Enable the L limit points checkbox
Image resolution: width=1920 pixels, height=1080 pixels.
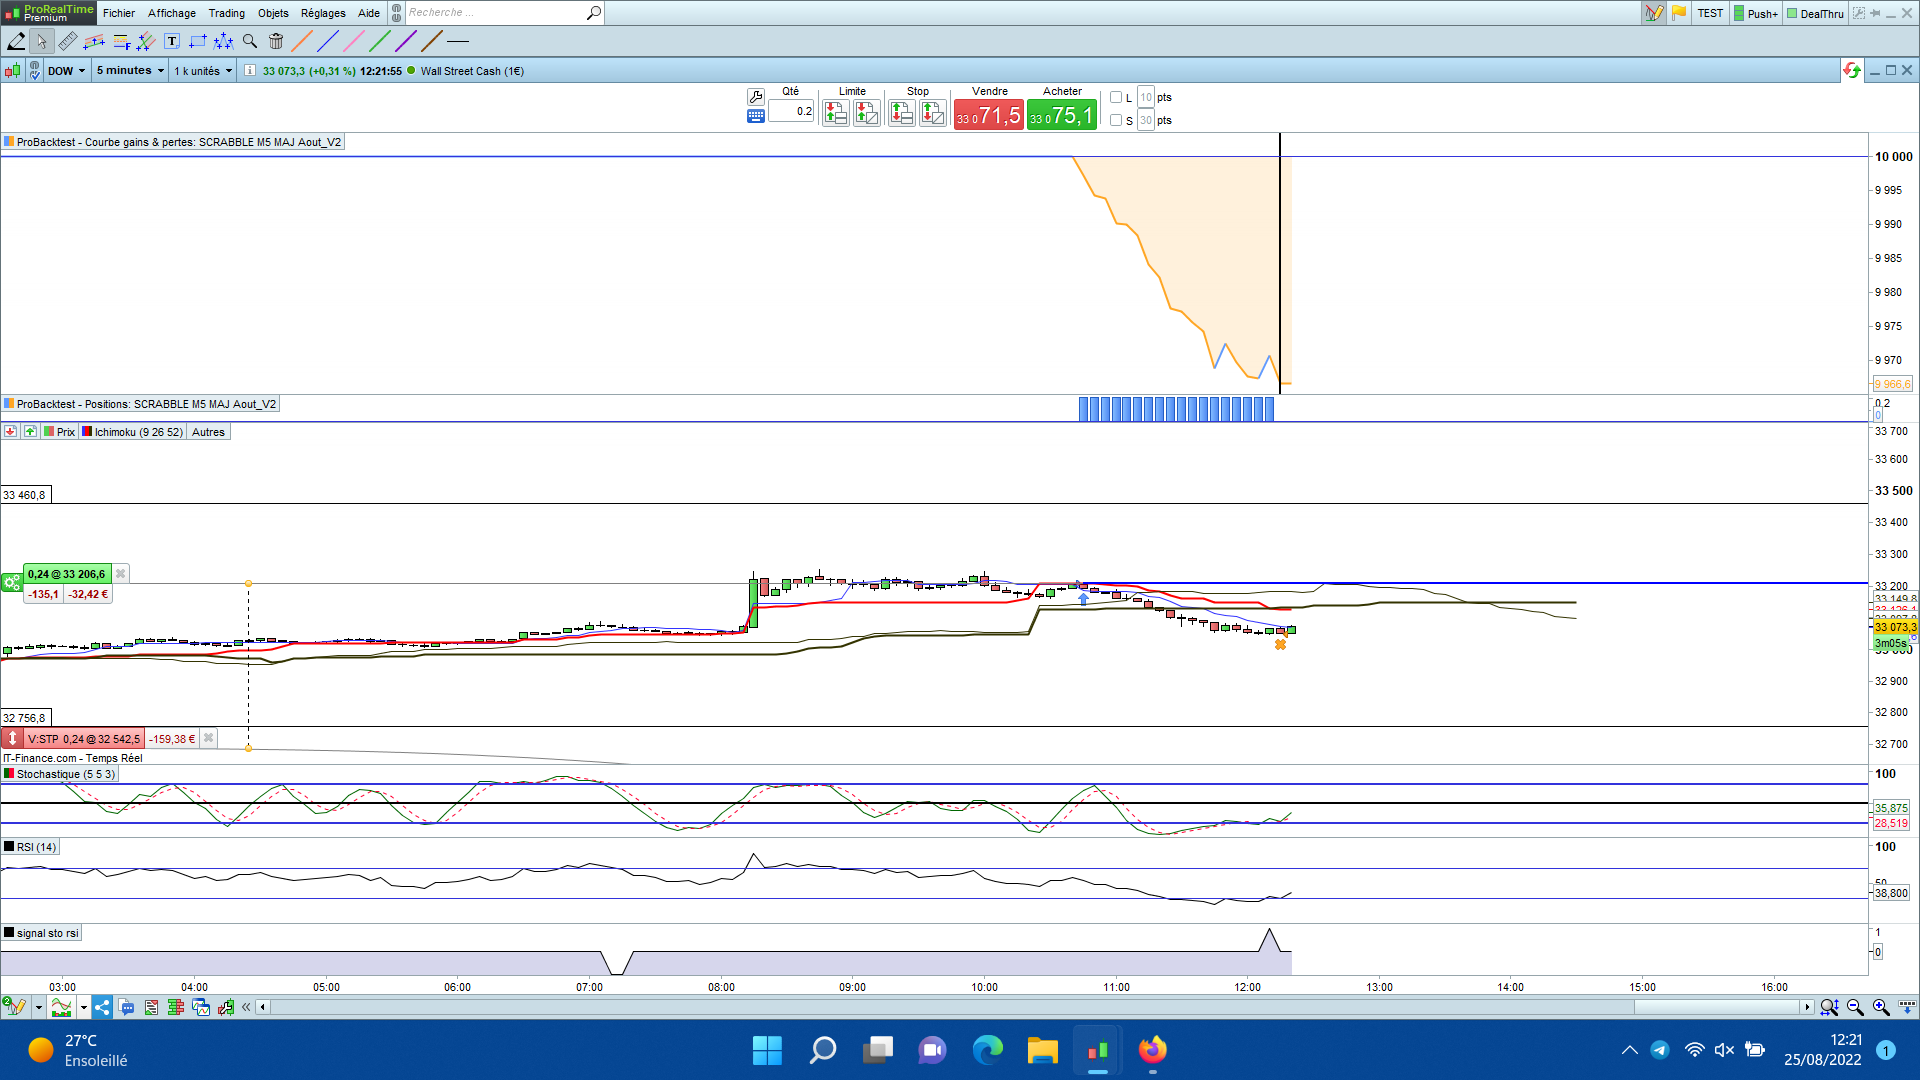[x=1116, y=97]
